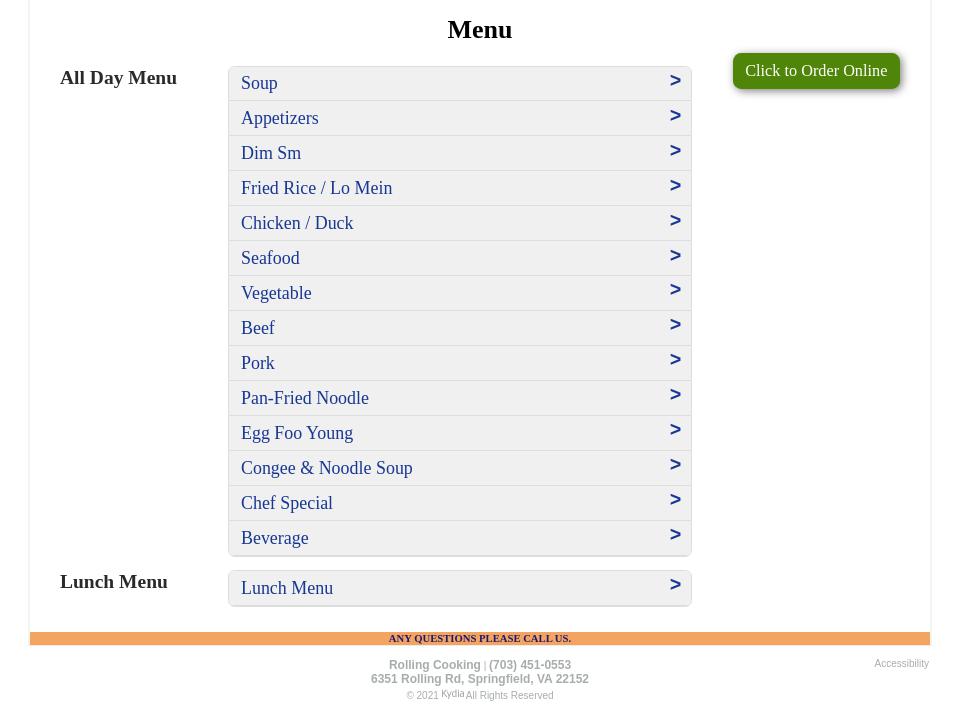Viewport: 960px width, 723px height.
Task: Open the Accessibility link
Action: coord(901,664)
